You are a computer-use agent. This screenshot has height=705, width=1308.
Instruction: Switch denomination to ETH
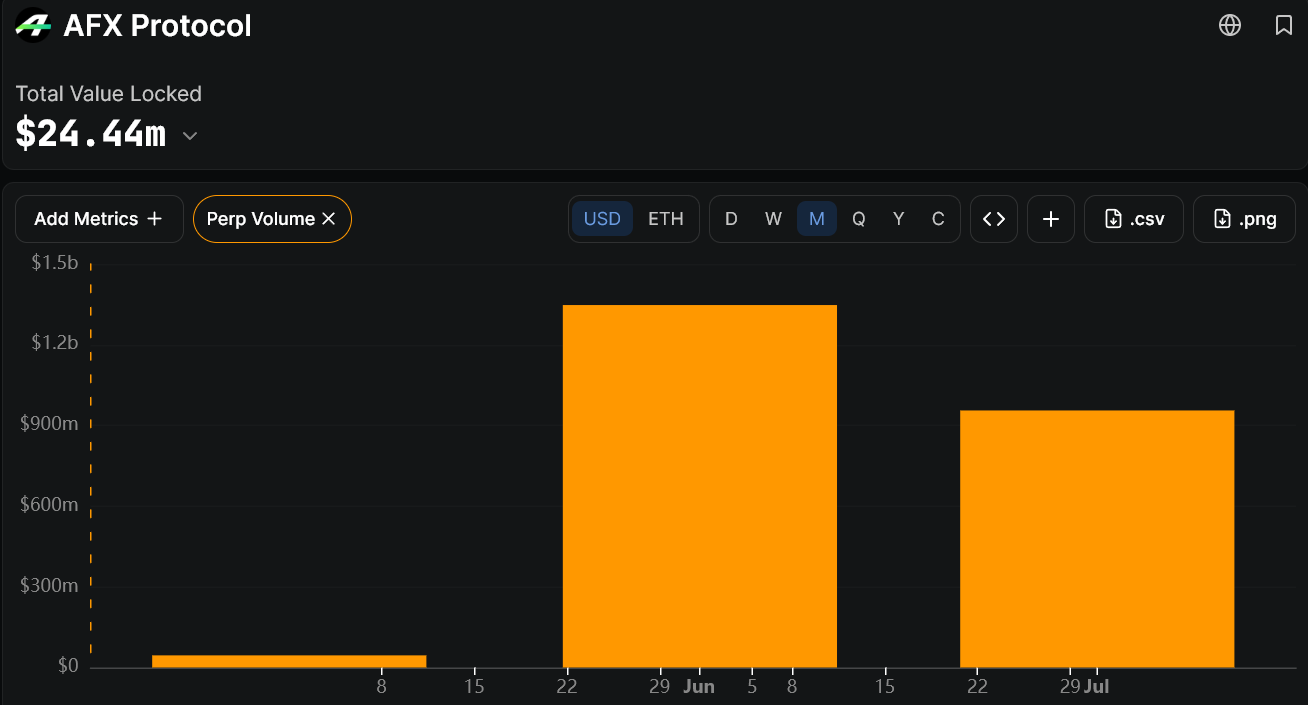pos(666,219)
